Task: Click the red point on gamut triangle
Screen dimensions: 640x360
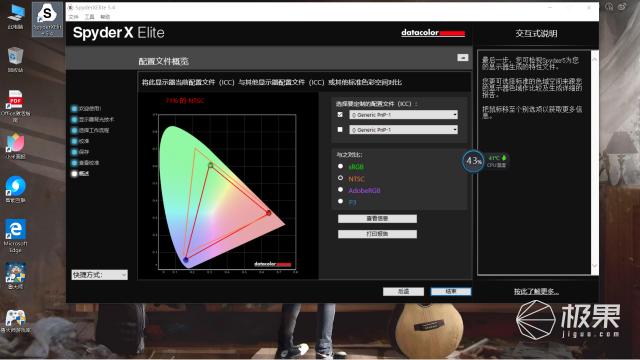Action: (x=268, y=213)
